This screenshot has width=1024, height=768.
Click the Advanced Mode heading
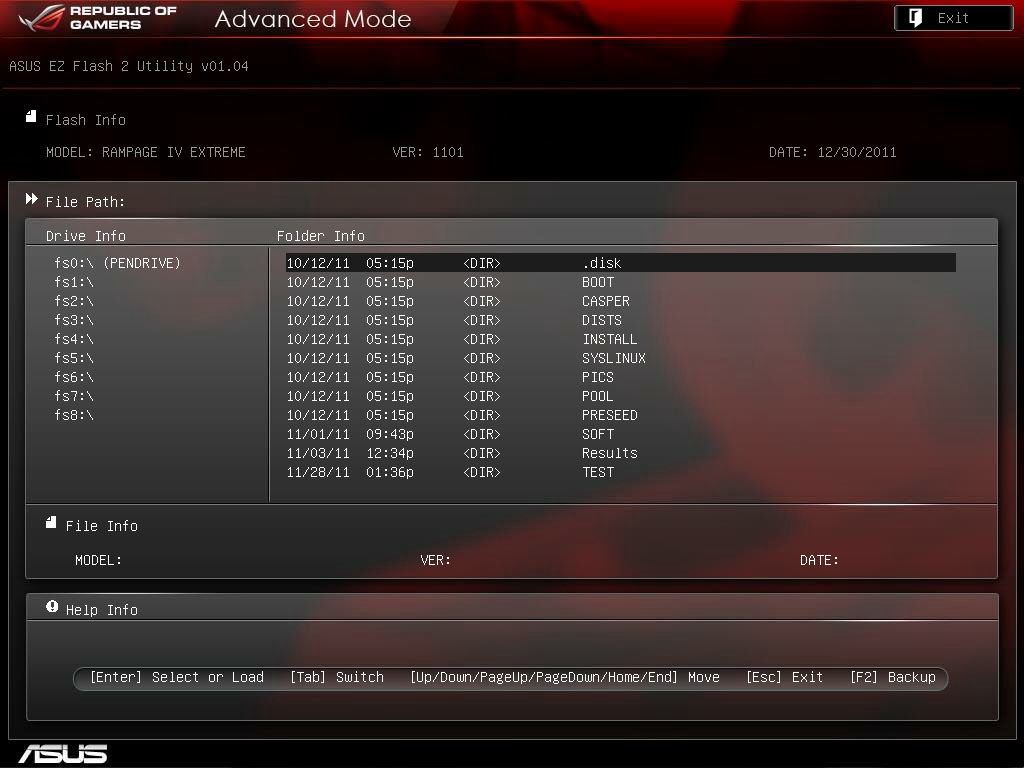click(x=313, y=19)
